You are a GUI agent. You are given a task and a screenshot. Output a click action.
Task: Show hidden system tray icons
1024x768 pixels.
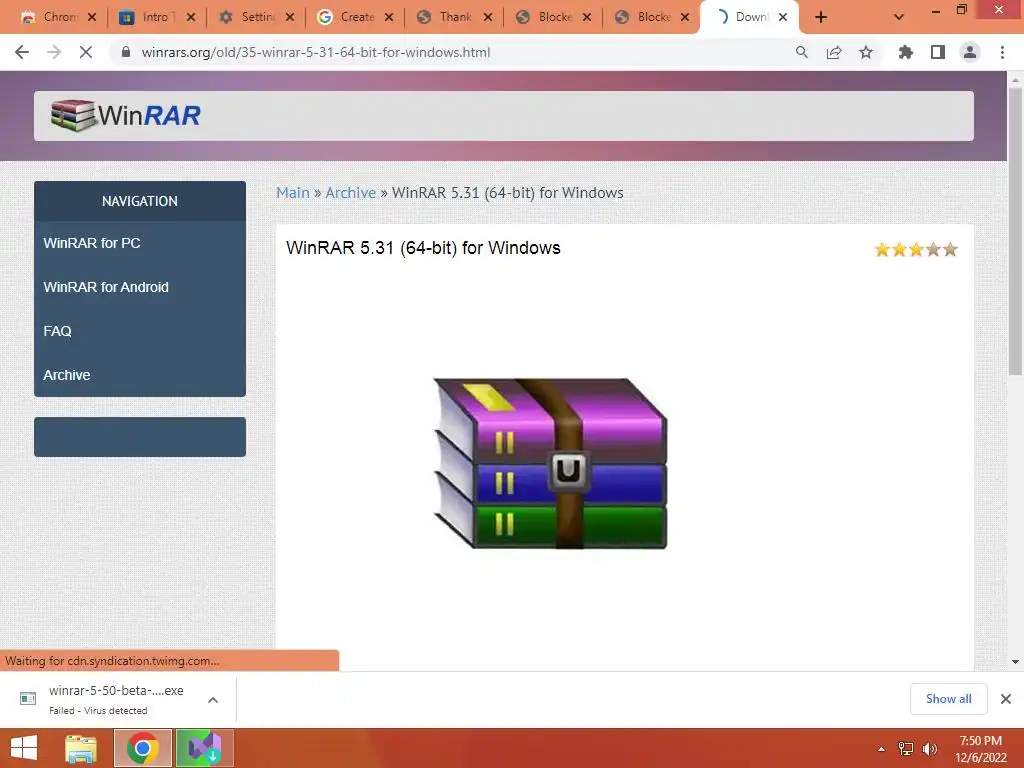tap(881, 749)
